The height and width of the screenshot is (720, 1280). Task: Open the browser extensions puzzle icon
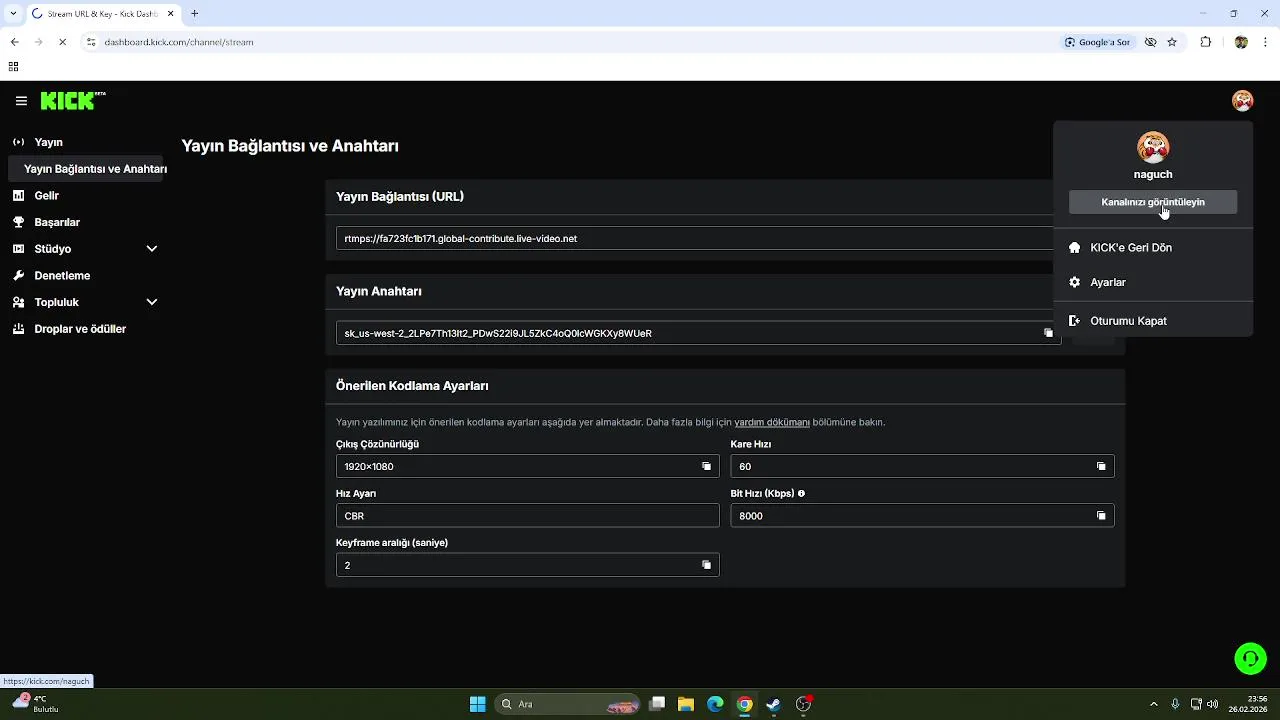(x=1205, y=42)
